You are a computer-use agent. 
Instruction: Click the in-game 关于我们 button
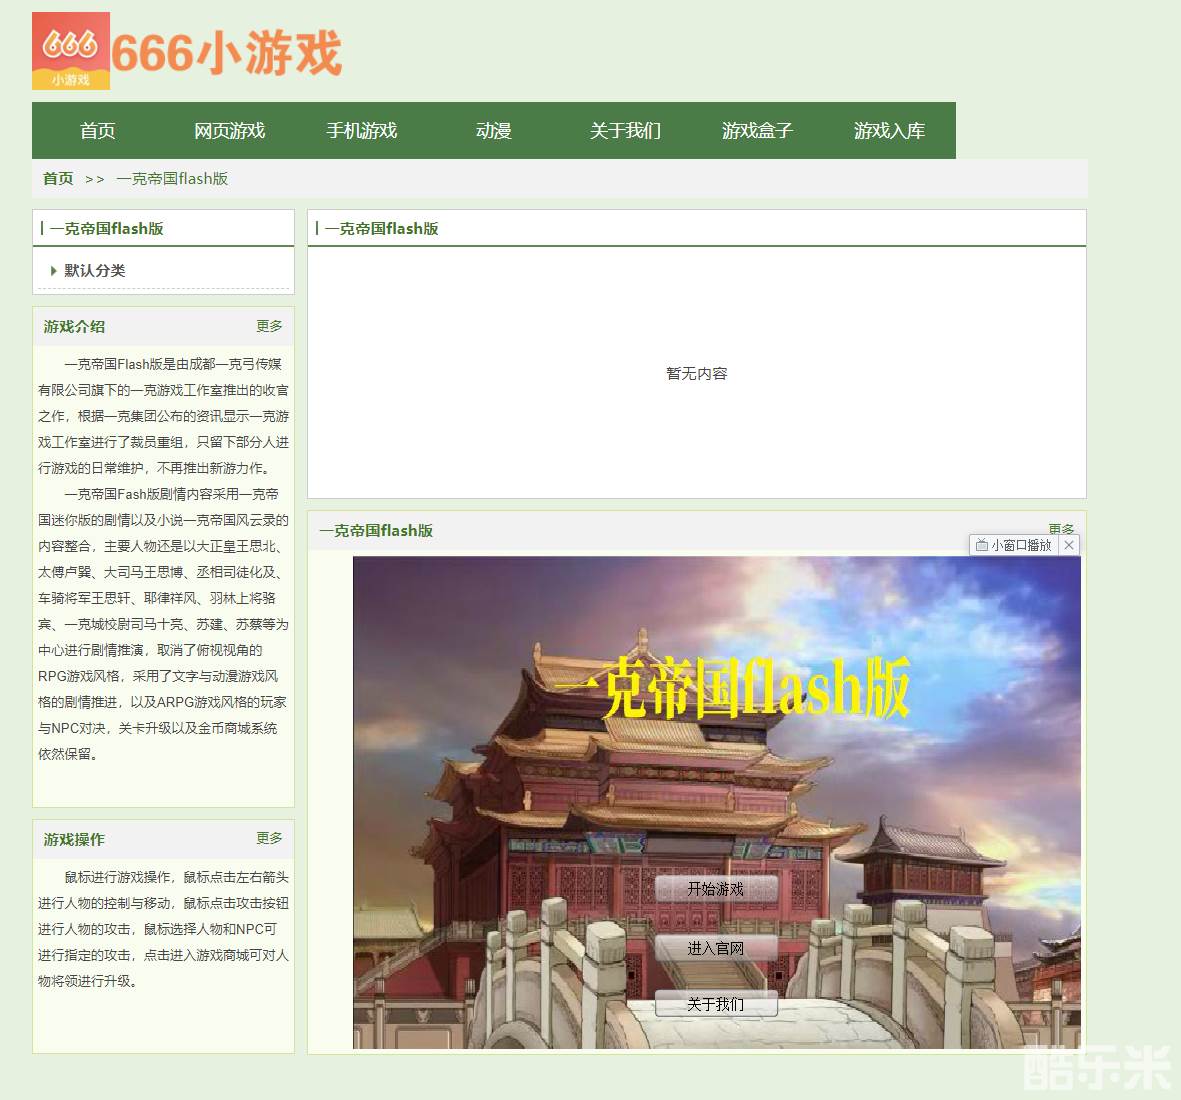pyautogui.click(x=716, y=1004)
